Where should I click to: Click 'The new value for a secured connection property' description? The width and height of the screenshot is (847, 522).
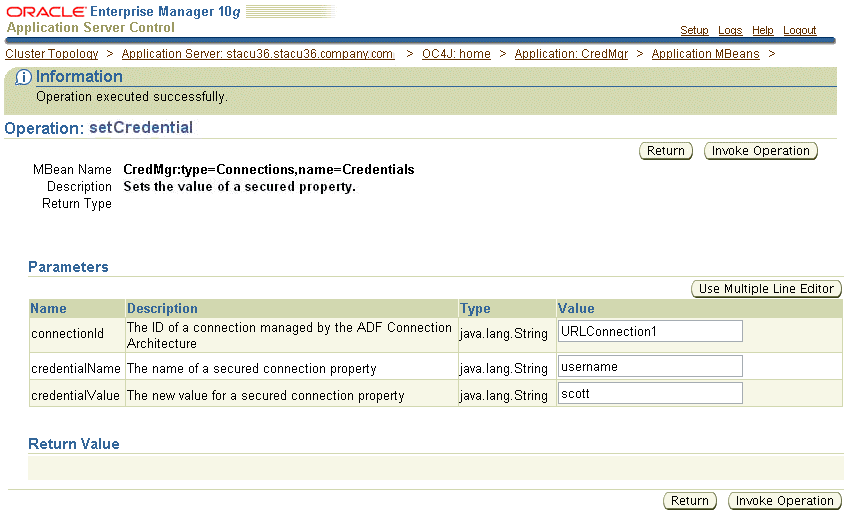point(265,396)
